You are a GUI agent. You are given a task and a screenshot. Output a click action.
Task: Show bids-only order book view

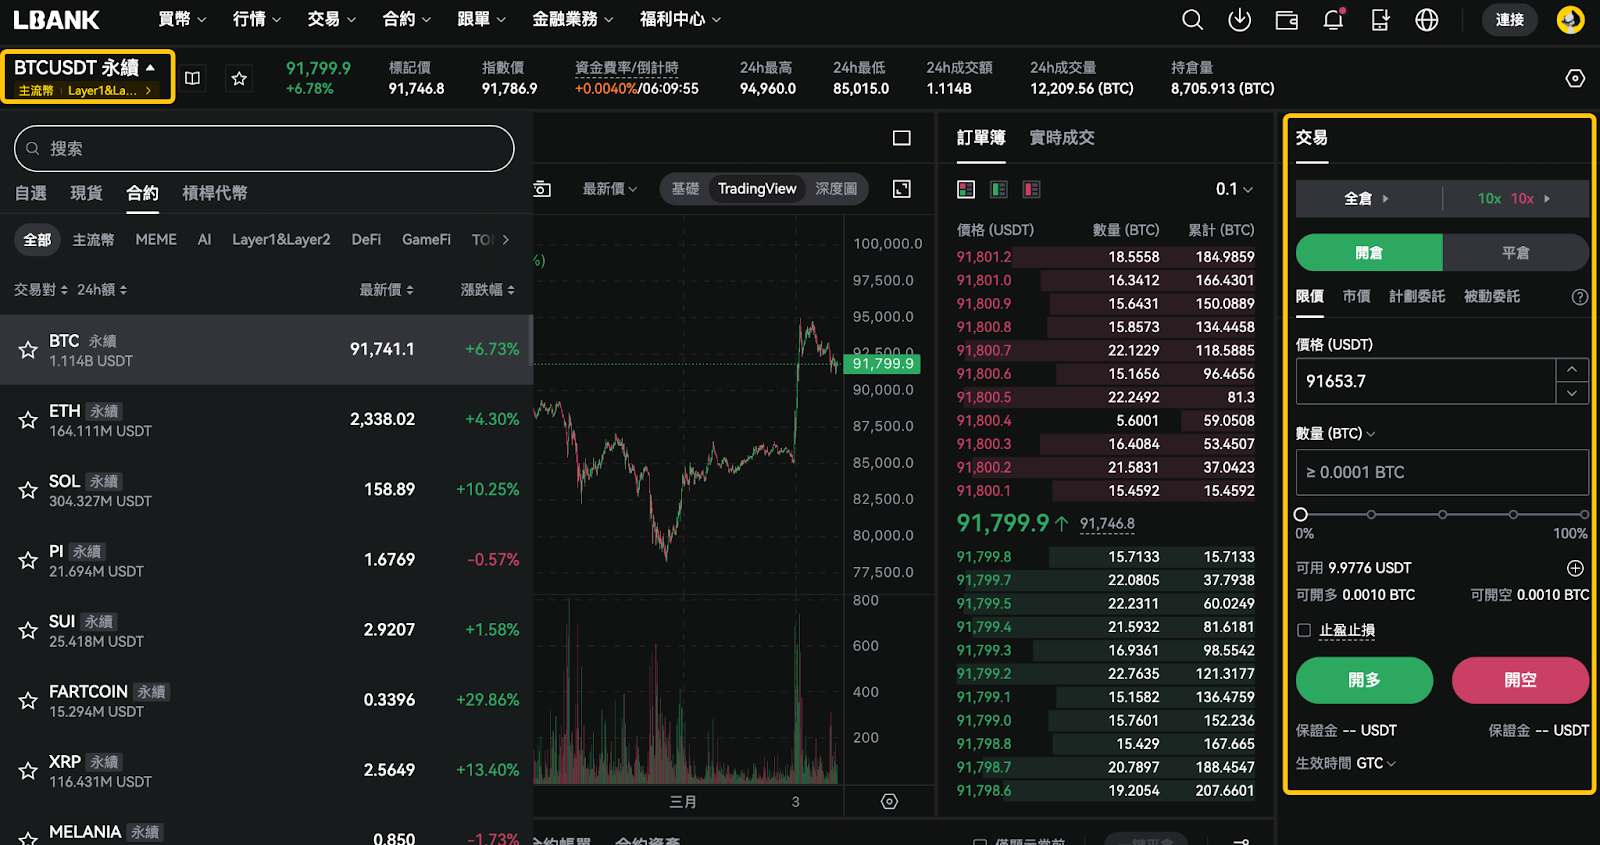(998, 189)
